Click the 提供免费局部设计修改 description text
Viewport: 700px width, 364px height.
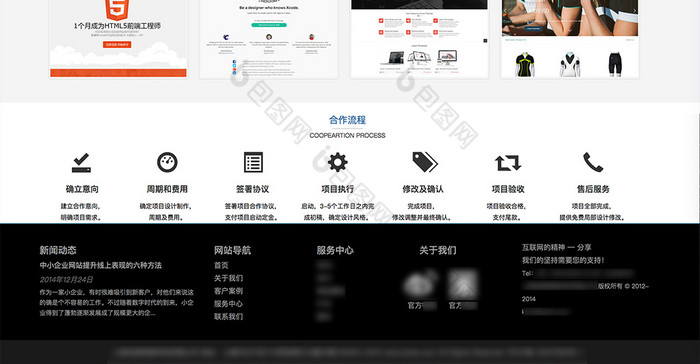click(592, 218)
